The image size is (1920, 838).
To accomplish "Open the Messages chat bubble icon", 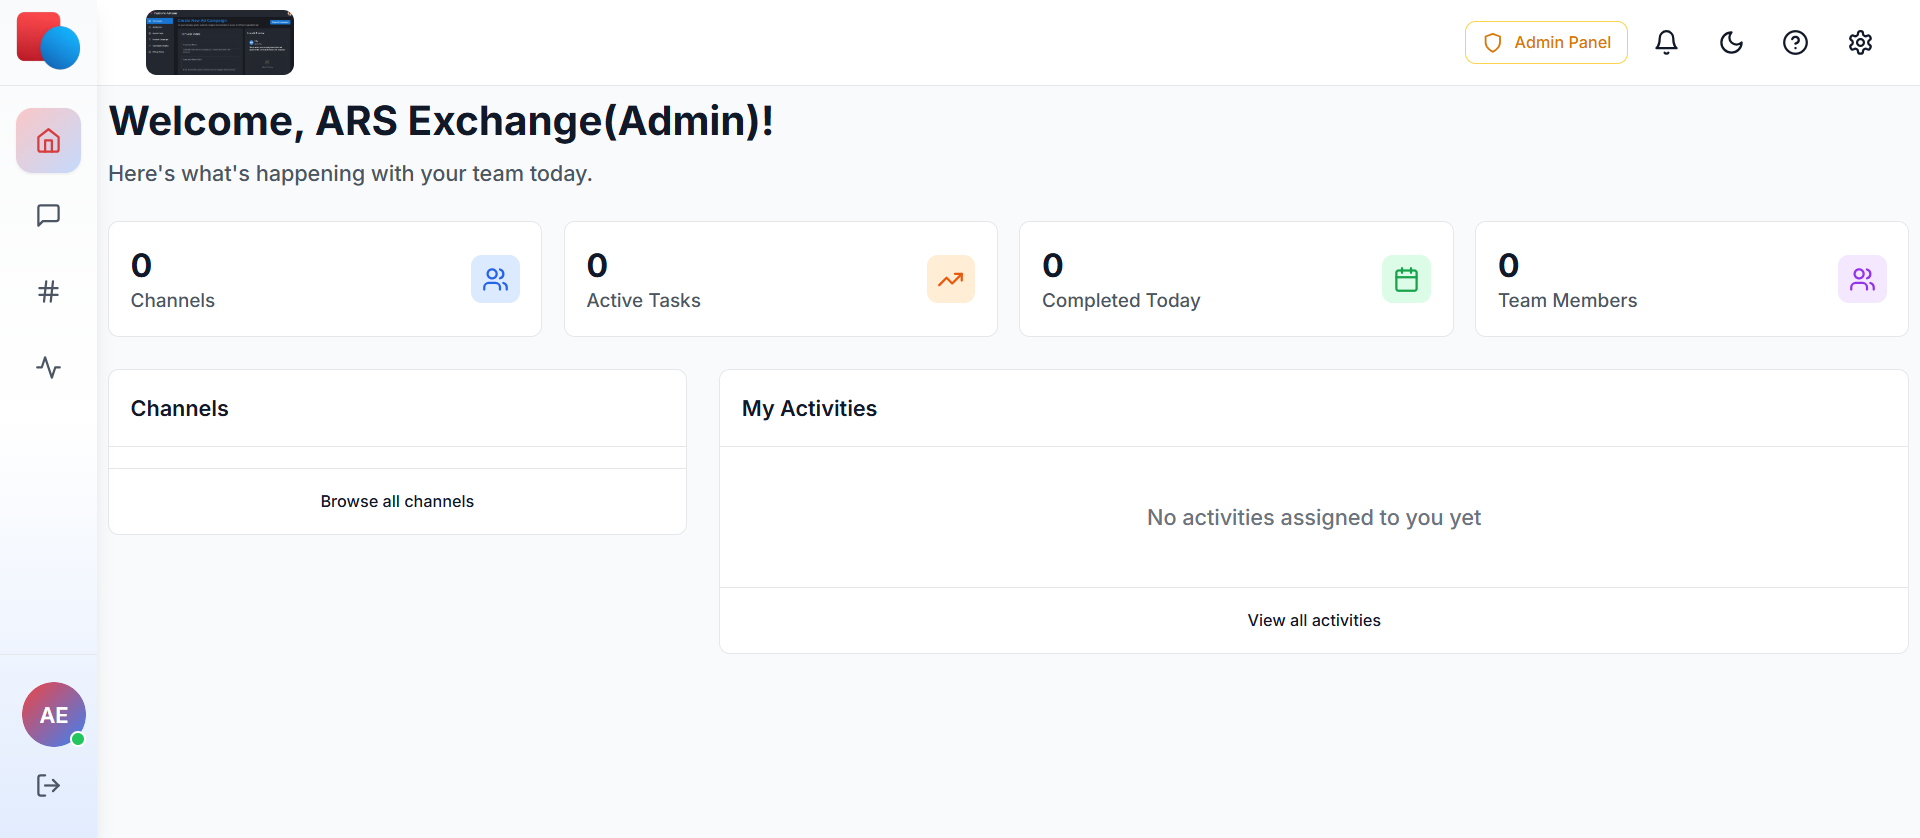I will tap(48, 216).
